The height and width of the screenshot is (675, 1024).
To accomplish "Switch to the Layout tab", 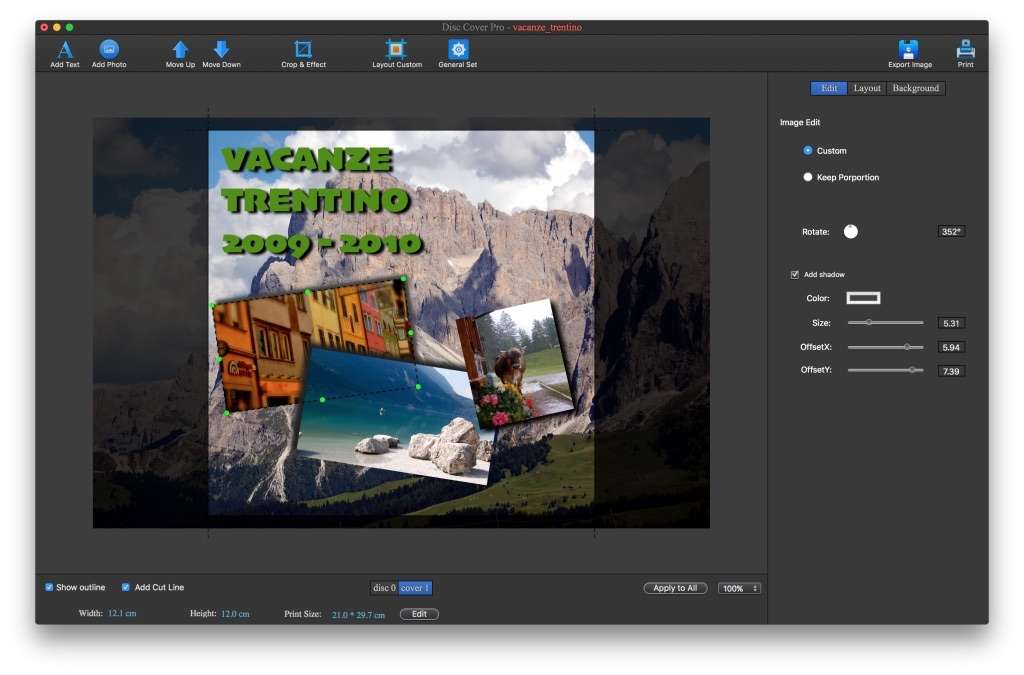I will point(867,88).
